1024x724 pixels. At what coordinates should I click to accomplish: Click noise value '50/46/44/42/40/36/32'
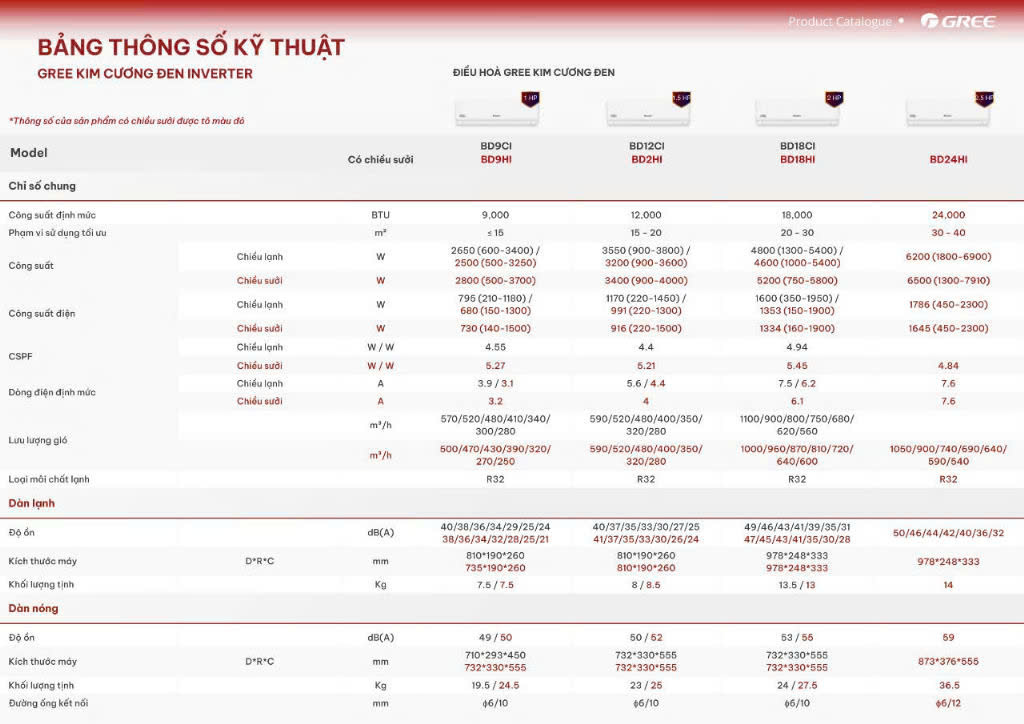[948, 533]
